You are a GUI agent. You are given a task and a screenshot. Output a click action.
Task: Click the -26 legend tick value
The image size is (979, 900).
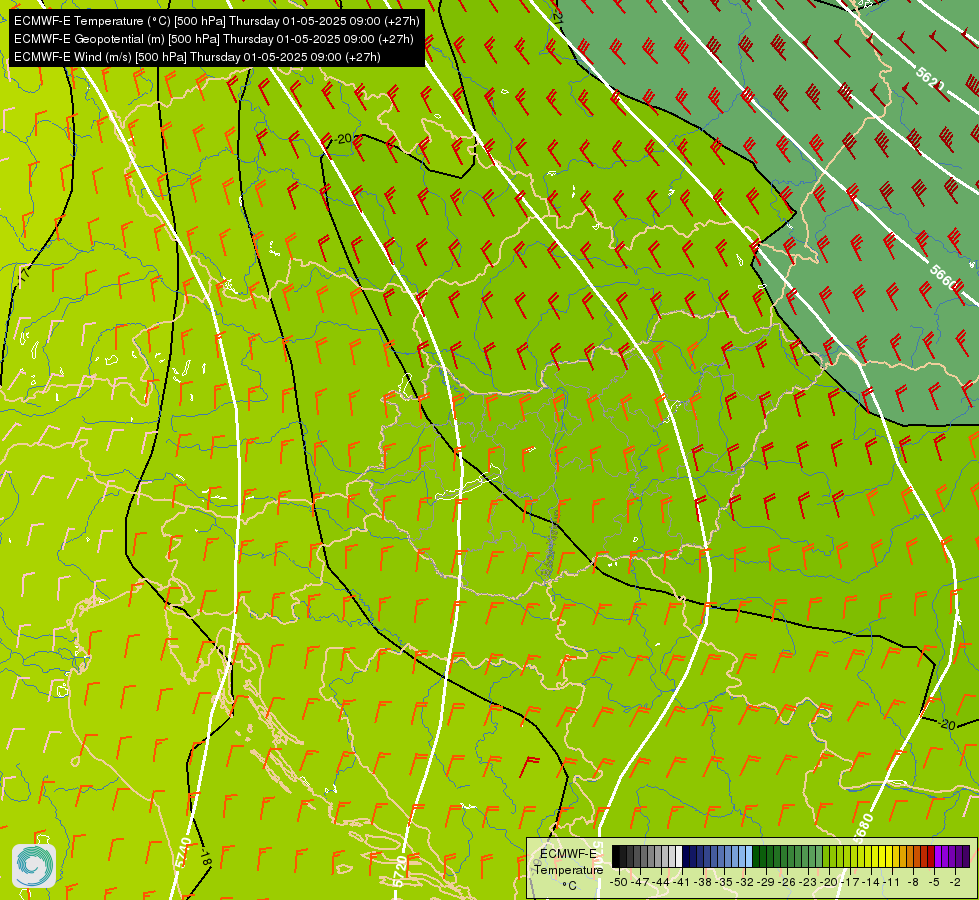[x=787, y=882]
